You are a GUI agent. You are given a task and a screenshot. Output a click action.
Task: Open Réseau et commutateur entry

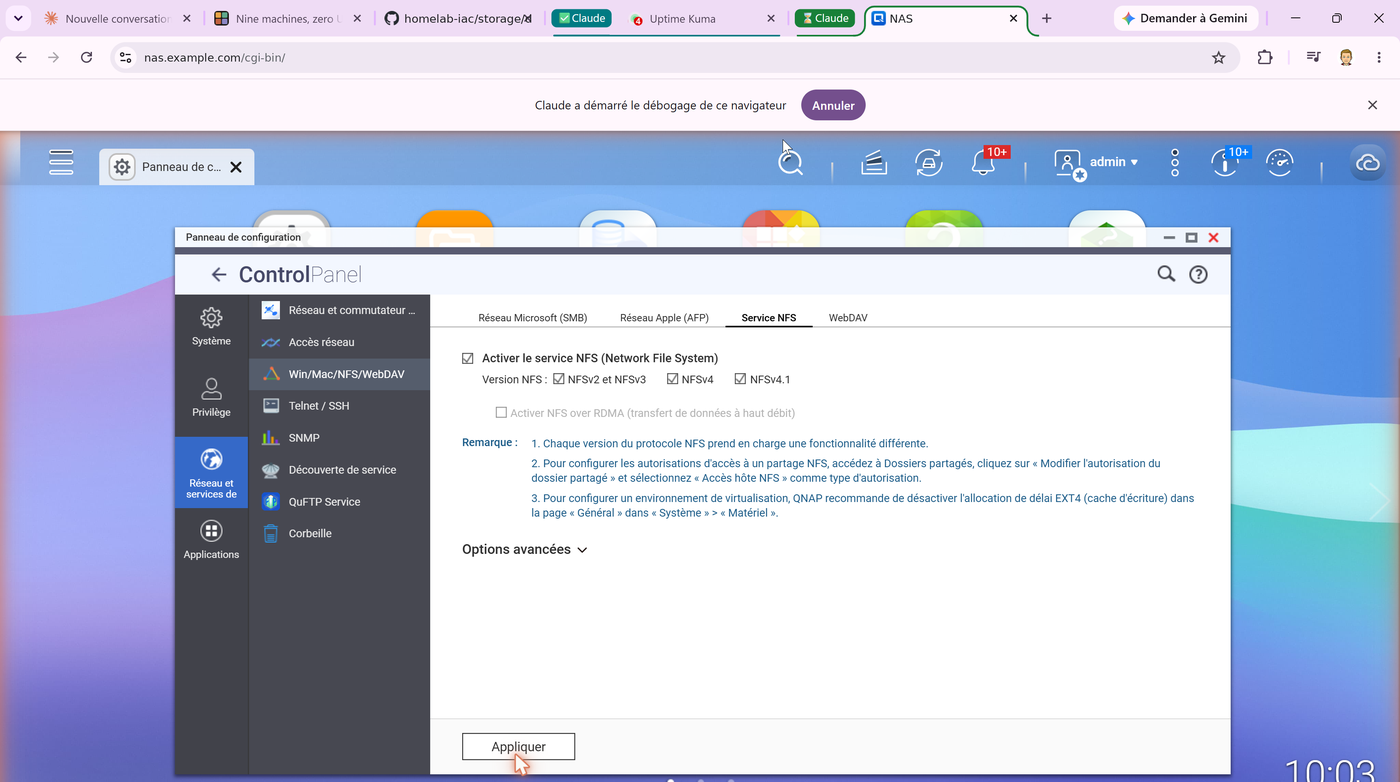(339, 310)
